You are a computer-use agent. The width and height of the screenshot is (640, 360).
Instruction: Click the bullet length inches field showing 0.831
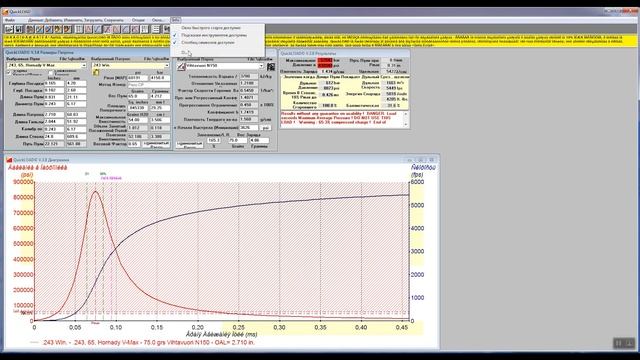(54, 97)
